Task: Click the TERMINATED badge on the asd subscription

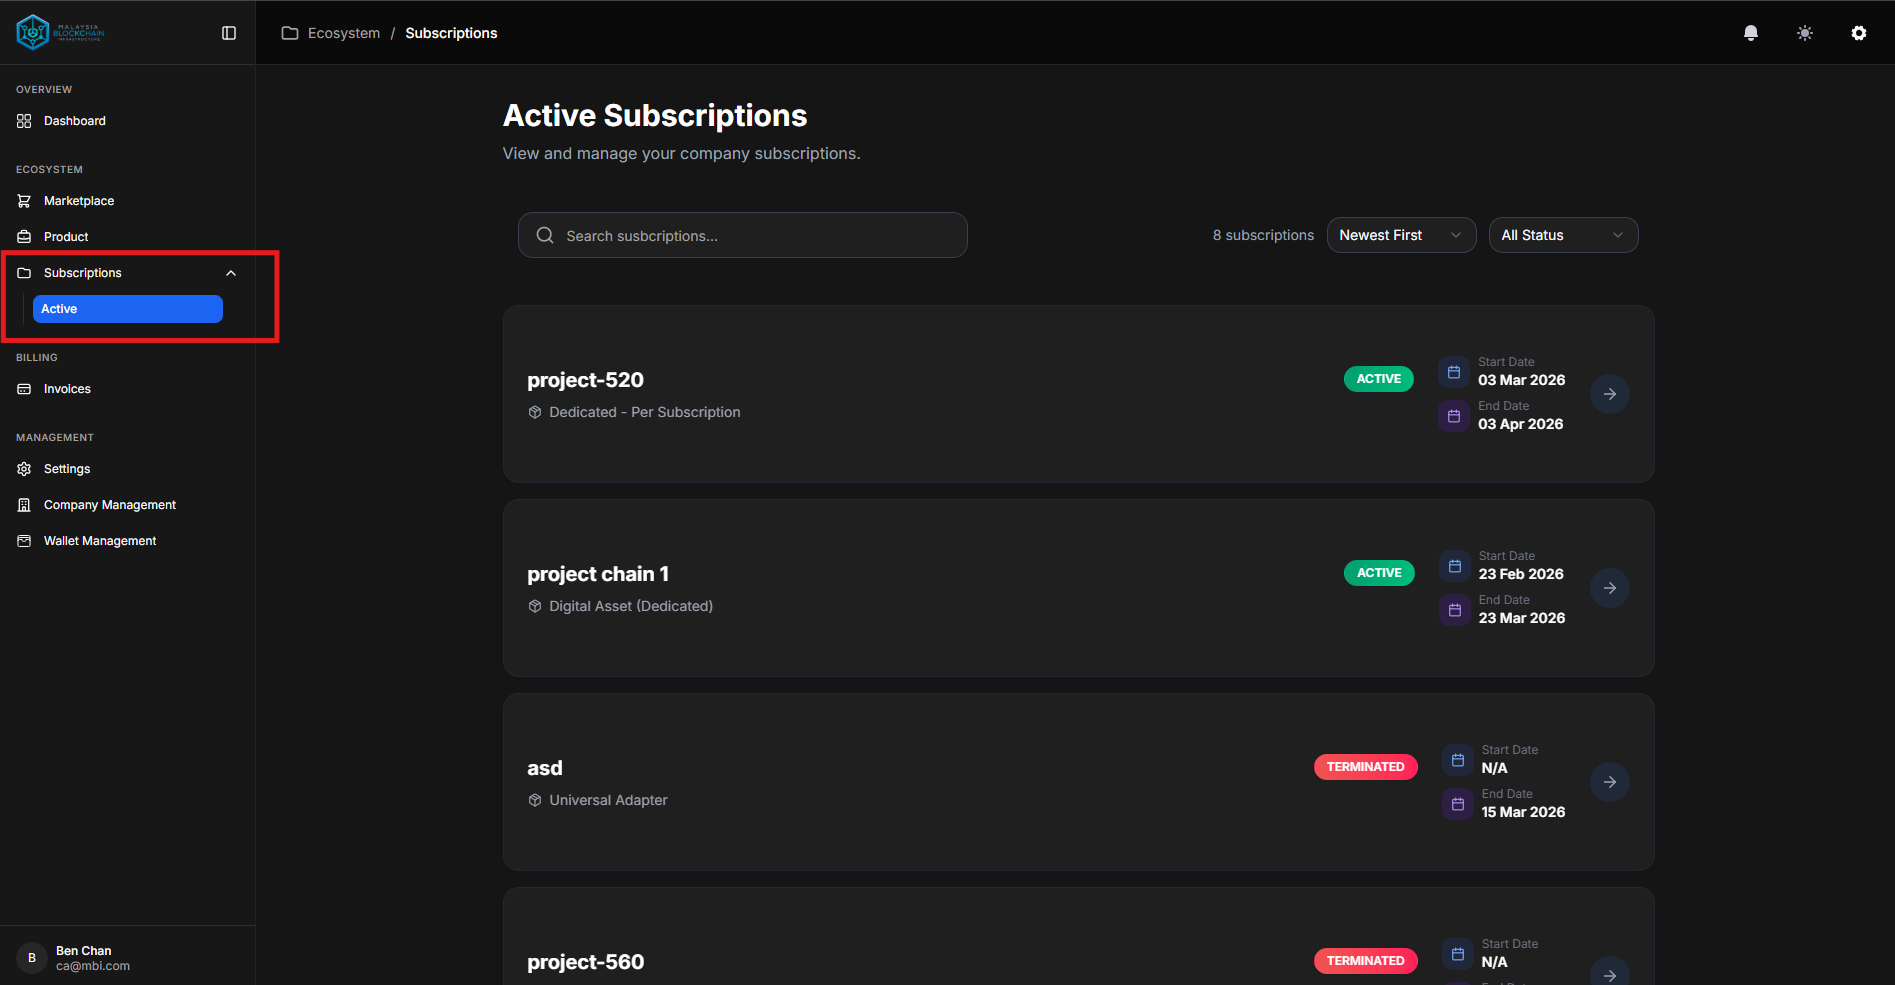Action: pos(1365,766)
